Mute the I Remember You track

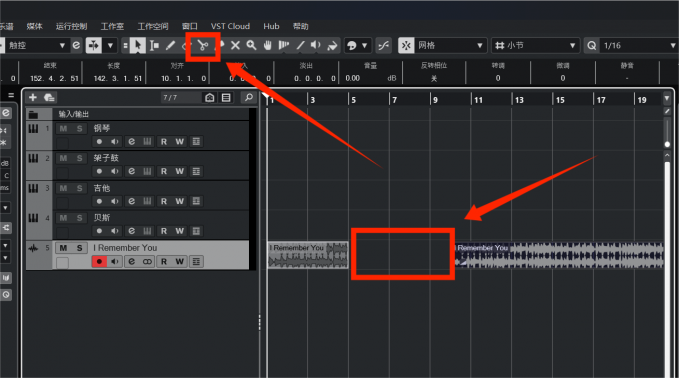tap(63, 248)
